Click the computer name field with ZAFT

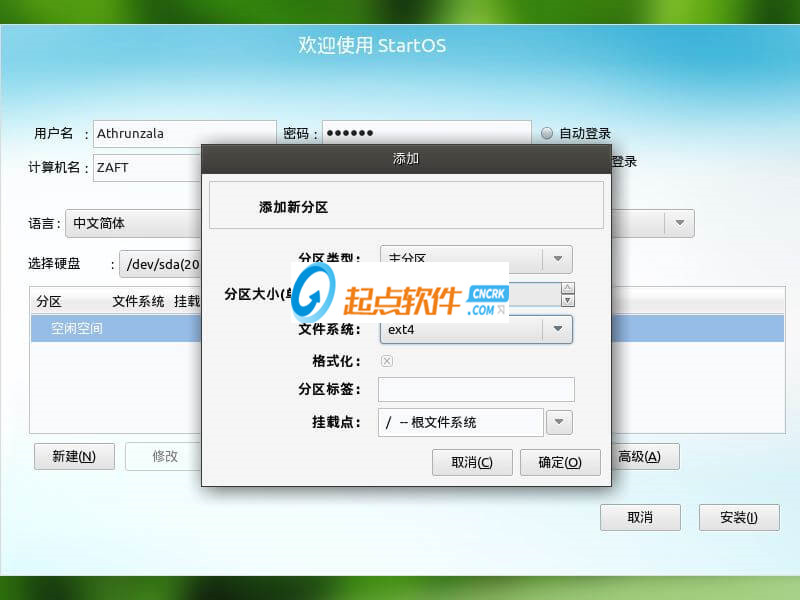pyautogui.click(x=147, y=168)
